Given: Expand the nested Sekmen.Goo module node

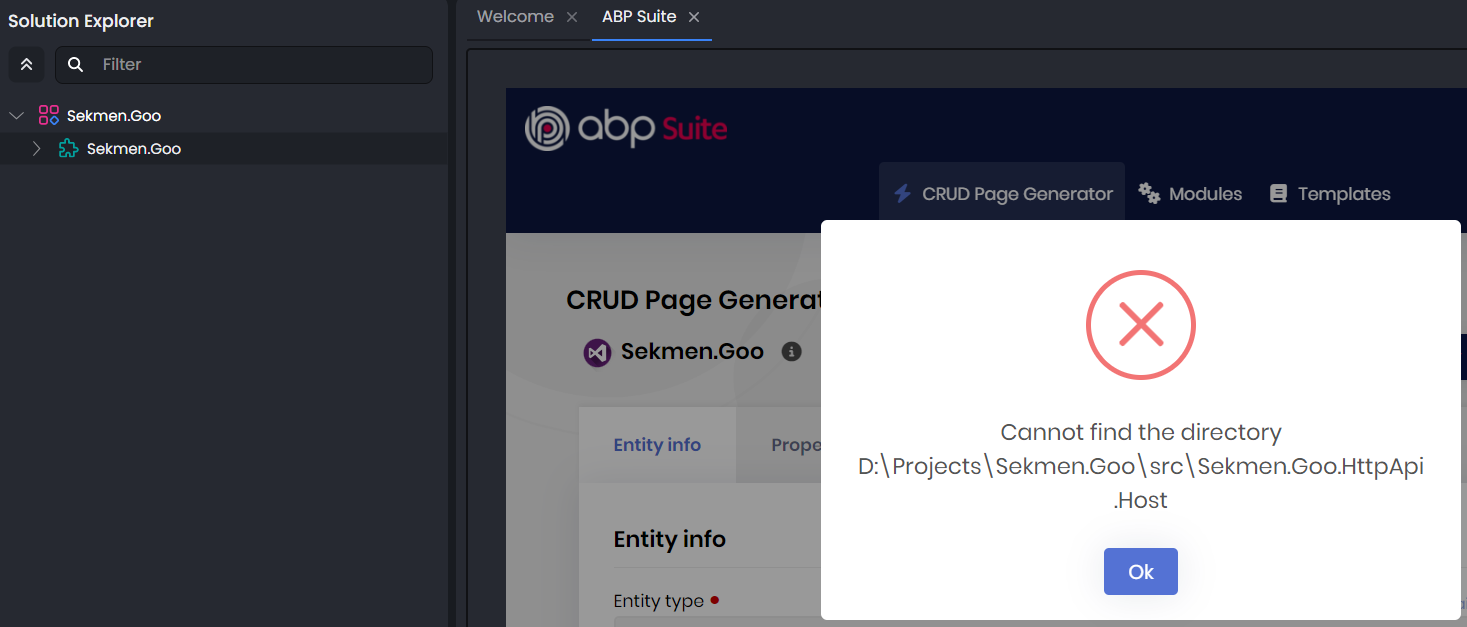Looking at the screenshot, I should click(37, 149).
